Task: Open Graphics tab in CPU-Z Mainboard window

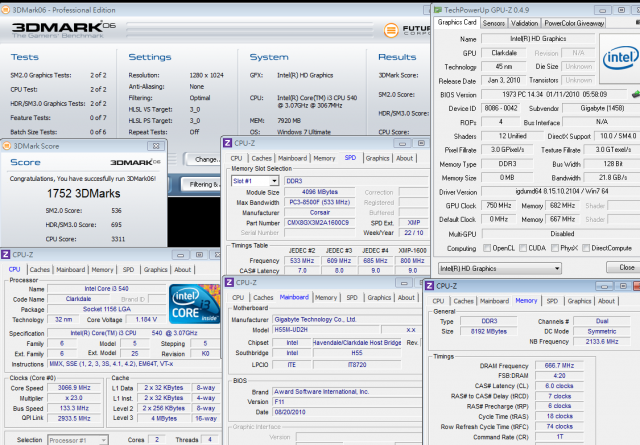Action: click(x=379, y=297)
